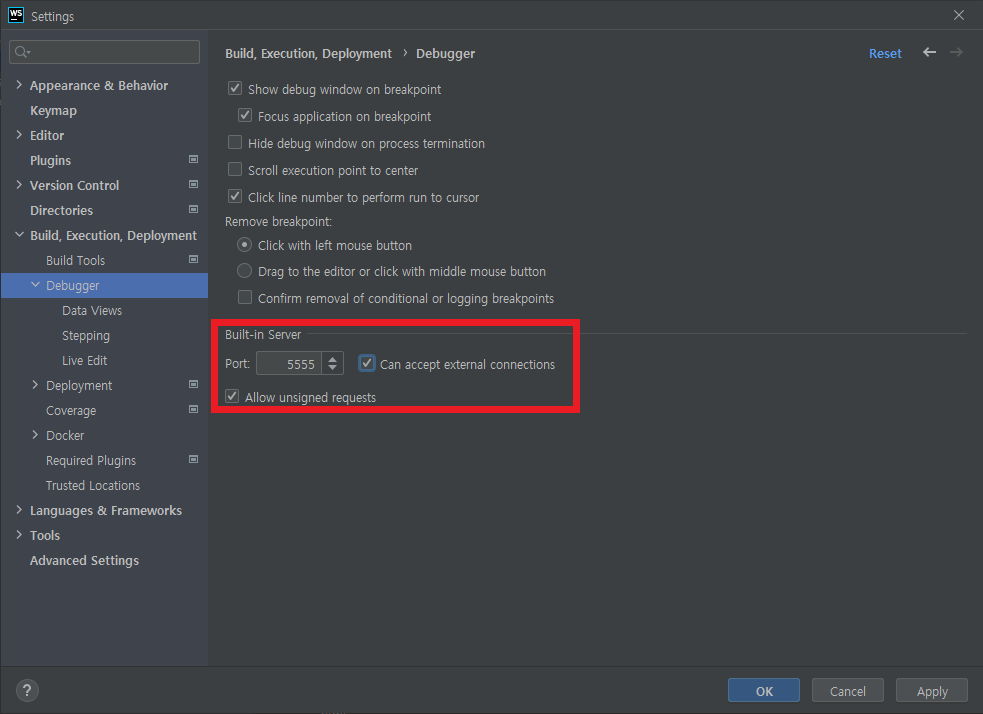The height and width of the screenshot is (714, 983).
Task: Click the WebStorm logo icon in title bar
Action: (x=16, y=15)
